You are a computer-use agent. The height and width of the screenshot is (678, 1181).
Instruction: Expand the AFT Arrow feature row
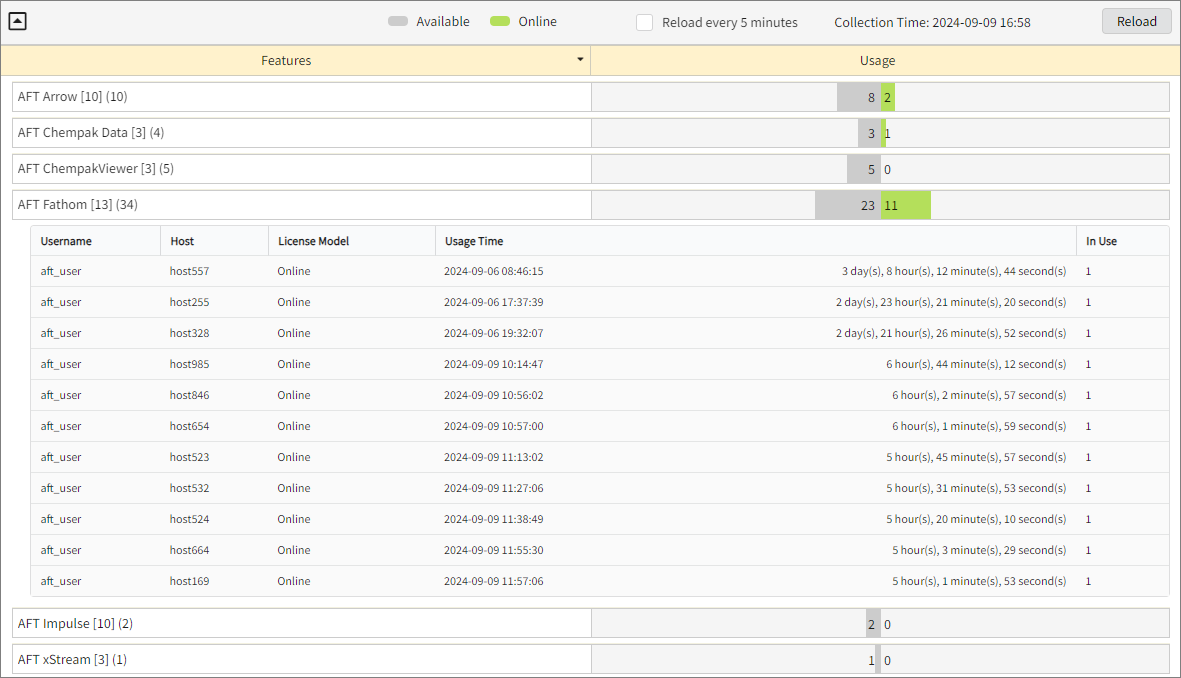(300, 96)
